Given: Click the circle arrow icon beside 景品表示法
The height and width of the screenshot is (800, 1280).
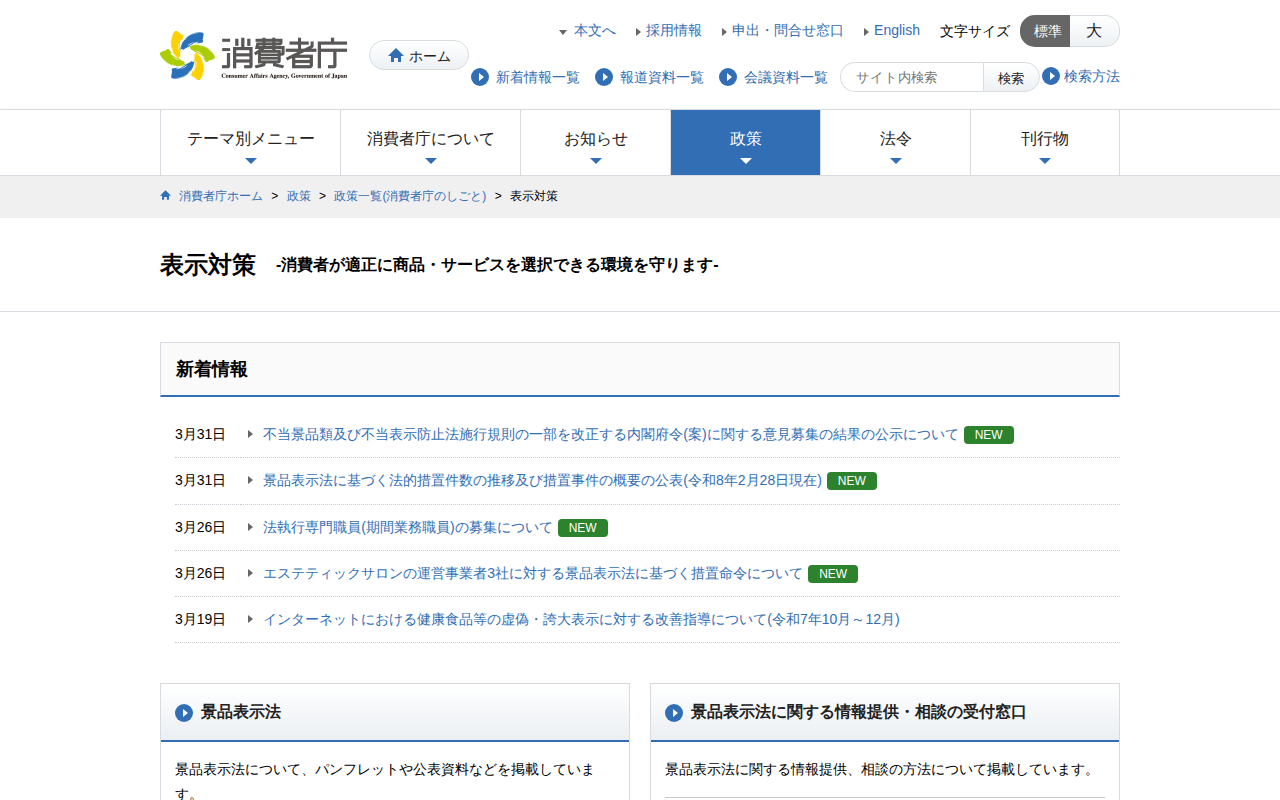Looking at the screenshot, I should click(184, 713).
